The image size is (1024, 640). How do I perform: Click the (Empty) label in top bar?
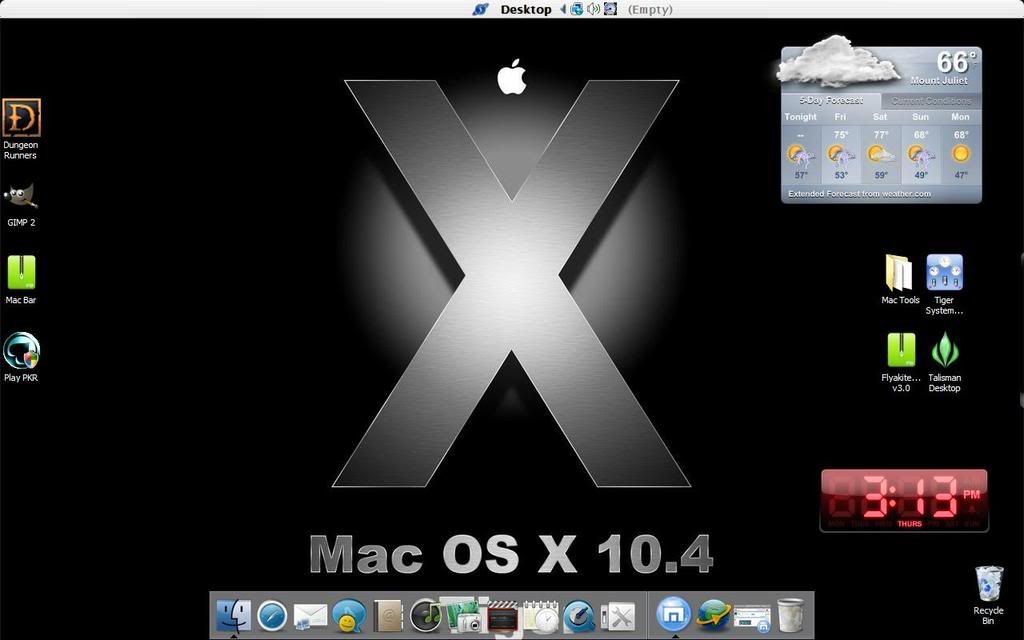(650, 10)
